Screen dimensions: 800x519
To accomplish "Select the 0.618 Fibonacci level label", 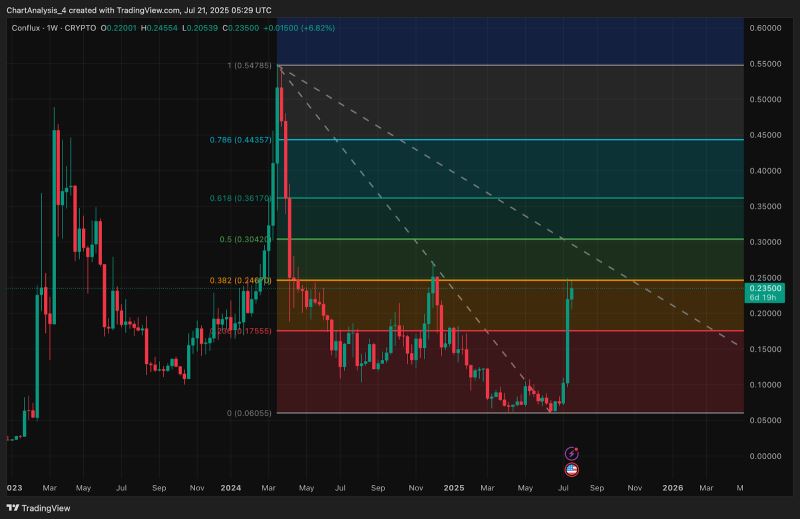I will pyautogui.click(x=242, y=199).
